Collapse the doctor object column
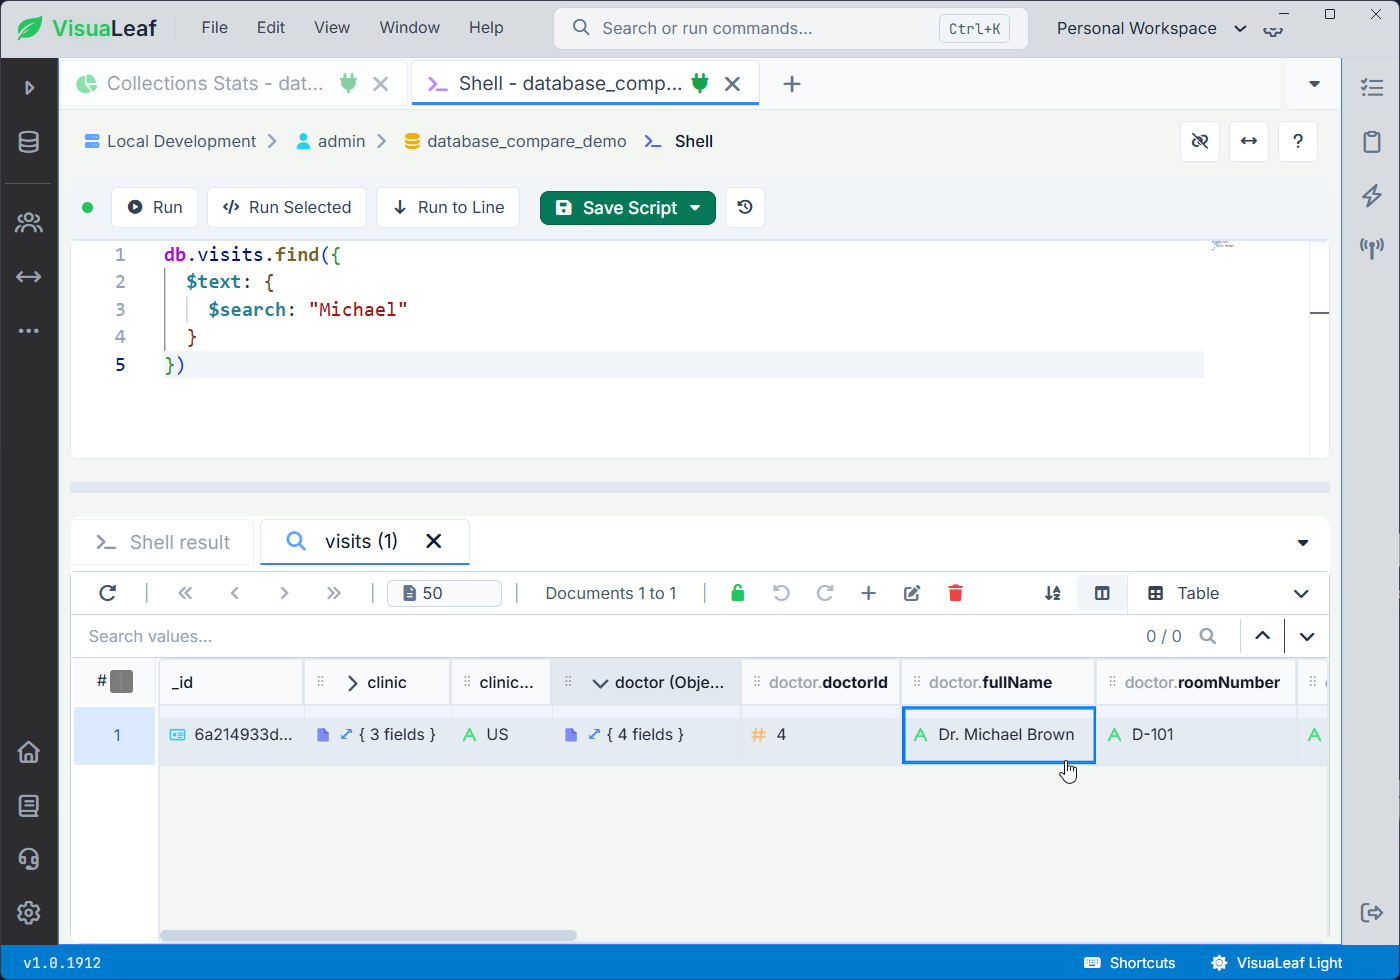 click(600, 683)
